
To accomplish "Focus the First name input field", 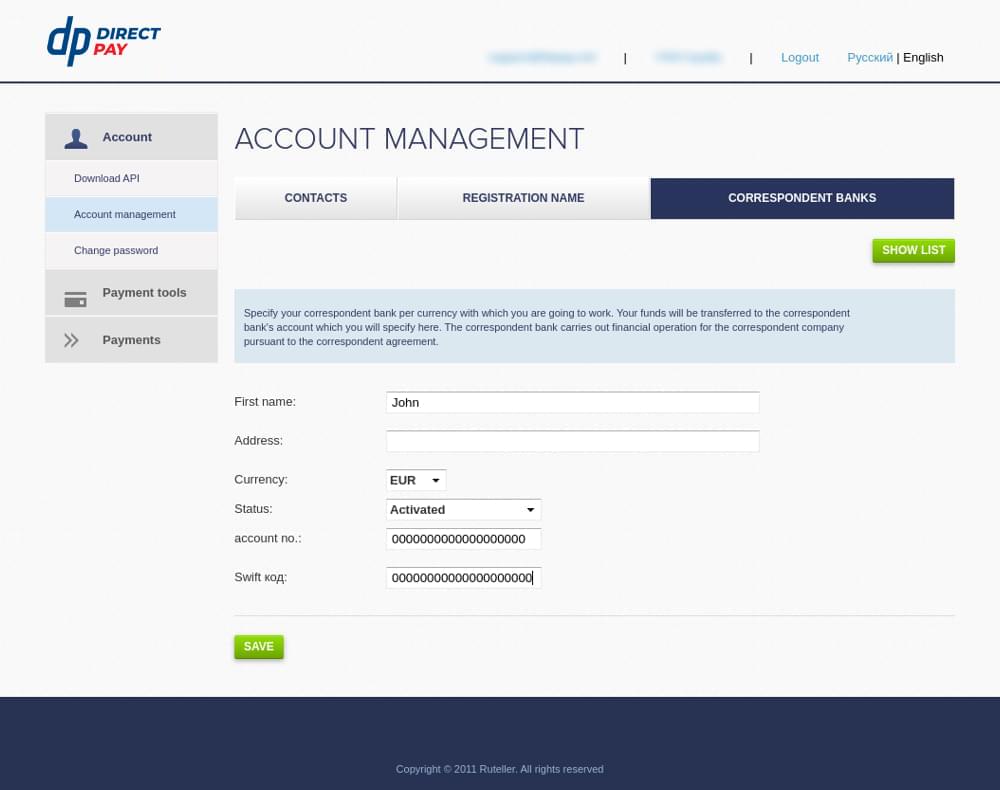I will point(572,402).
